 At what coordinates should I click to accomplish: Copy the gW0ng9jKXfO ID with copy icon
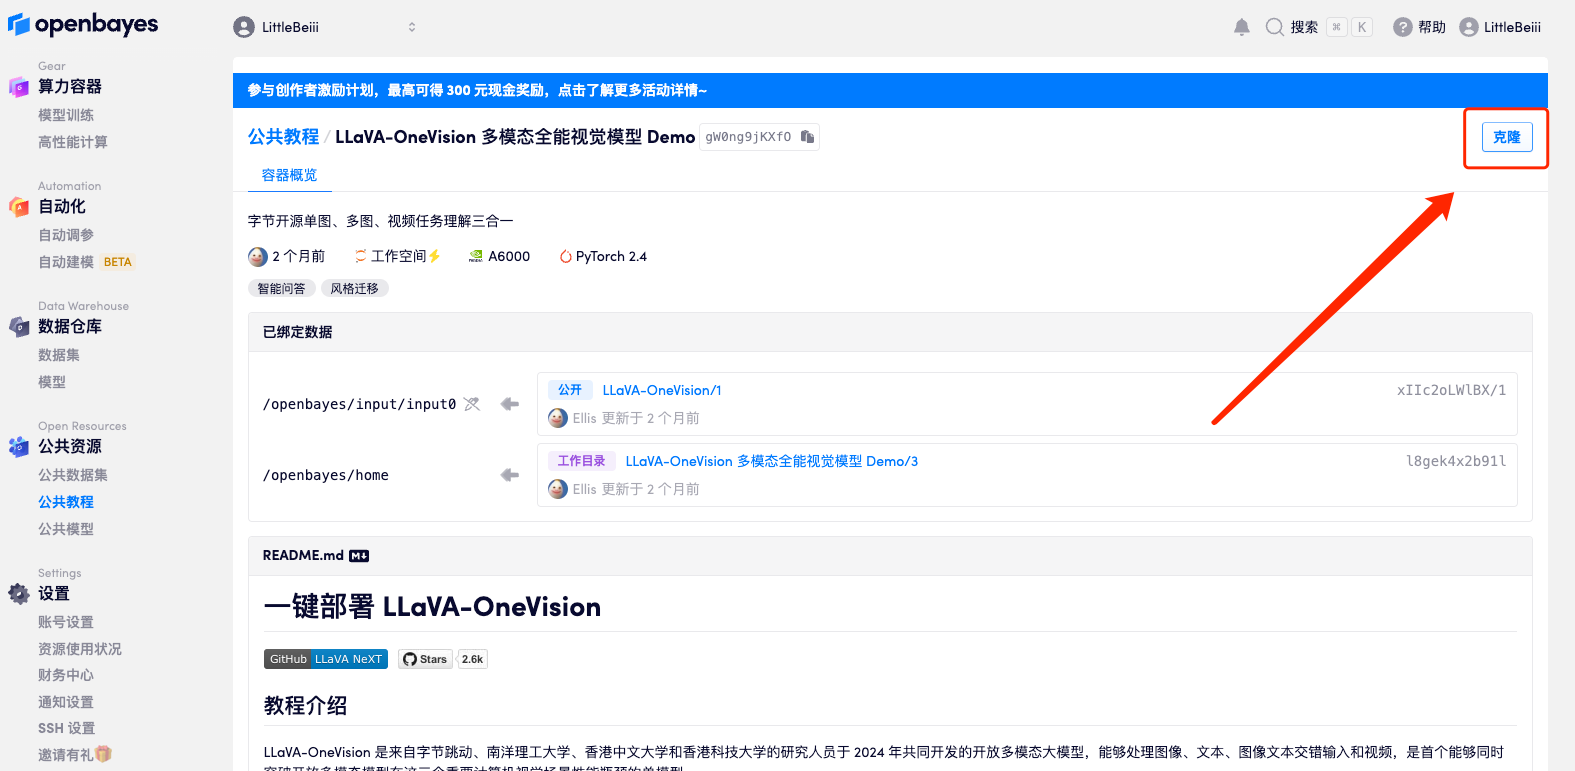pyautogui.click(x=807, y=137)
